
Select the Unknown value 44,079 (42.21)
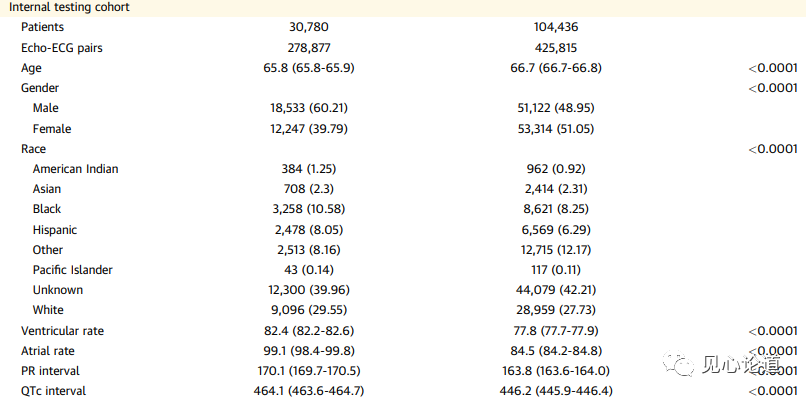click(x=556, y=290)
